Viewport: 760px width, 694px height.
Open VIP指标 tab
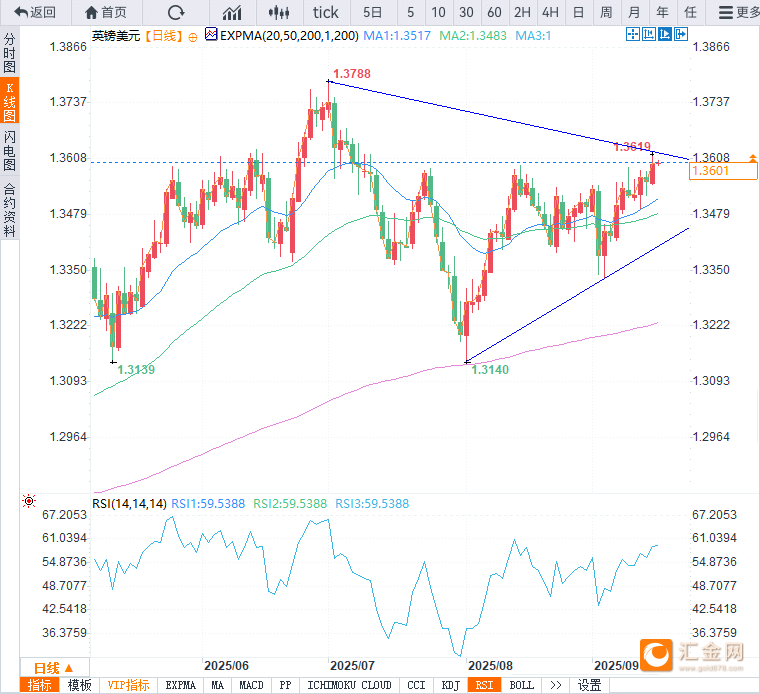(128, 685)
